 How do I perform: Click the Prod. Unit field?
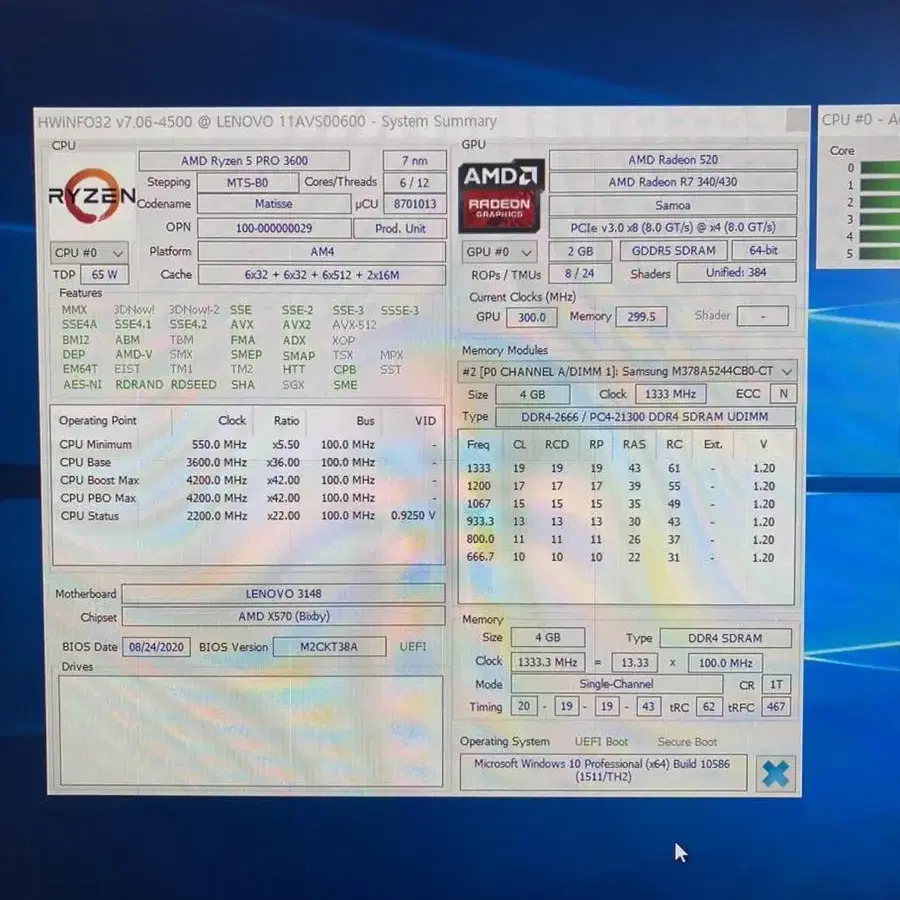(400, 228)
